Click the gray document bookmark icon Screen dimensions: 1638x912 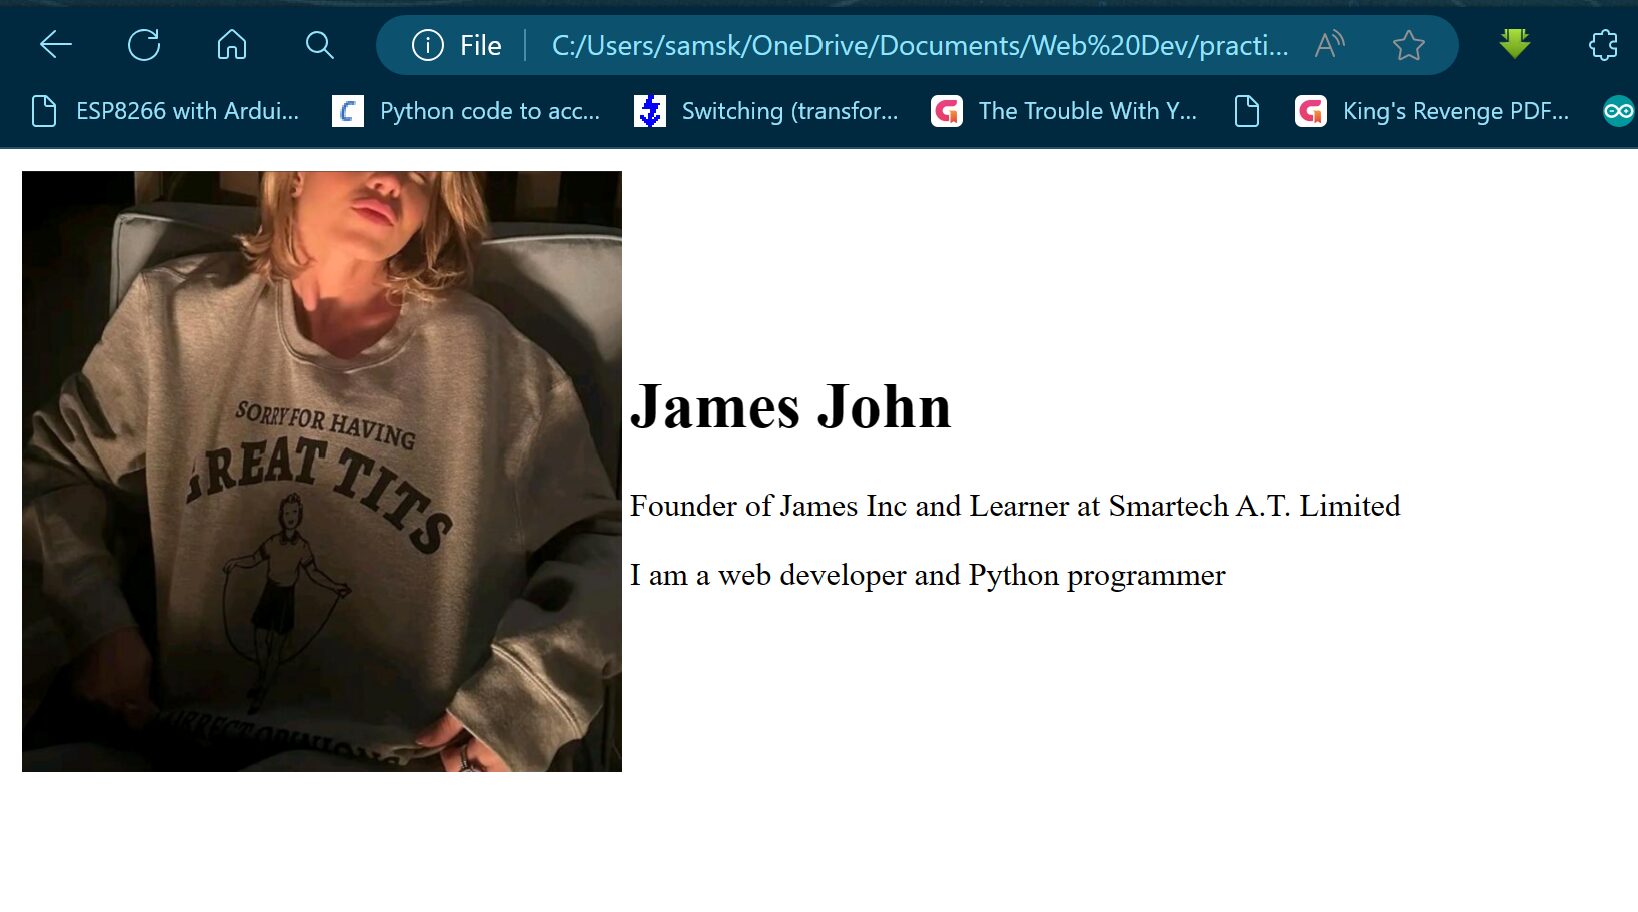click(x=1245, y=111)
